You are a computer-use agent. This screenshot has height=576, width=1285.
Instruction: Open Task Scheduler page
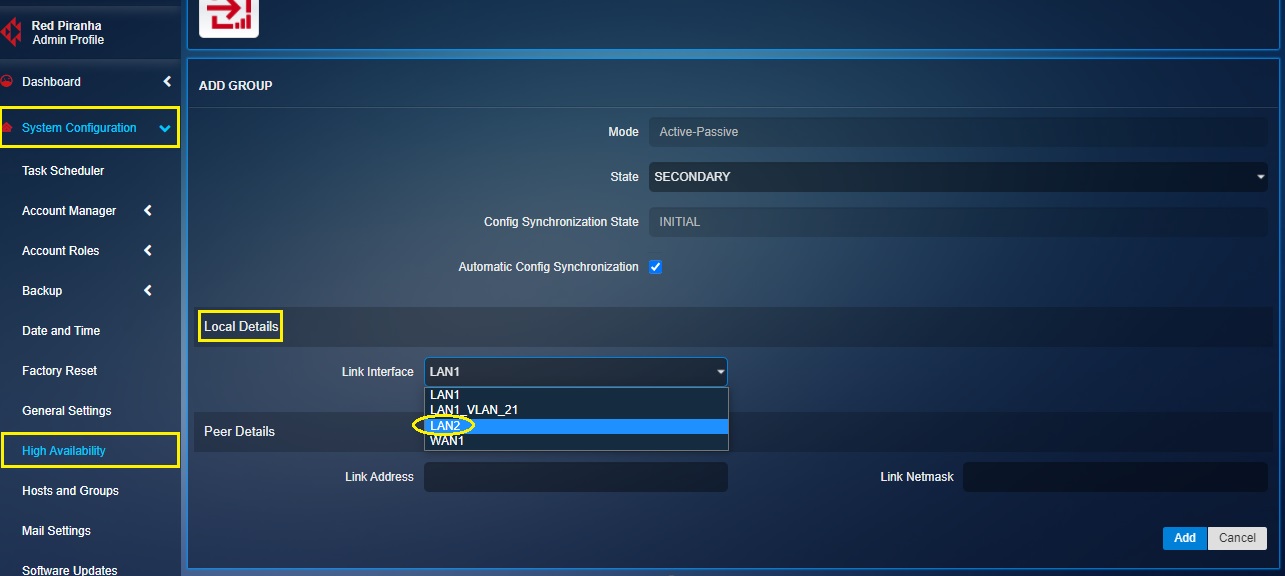click(x=63, y=171)
